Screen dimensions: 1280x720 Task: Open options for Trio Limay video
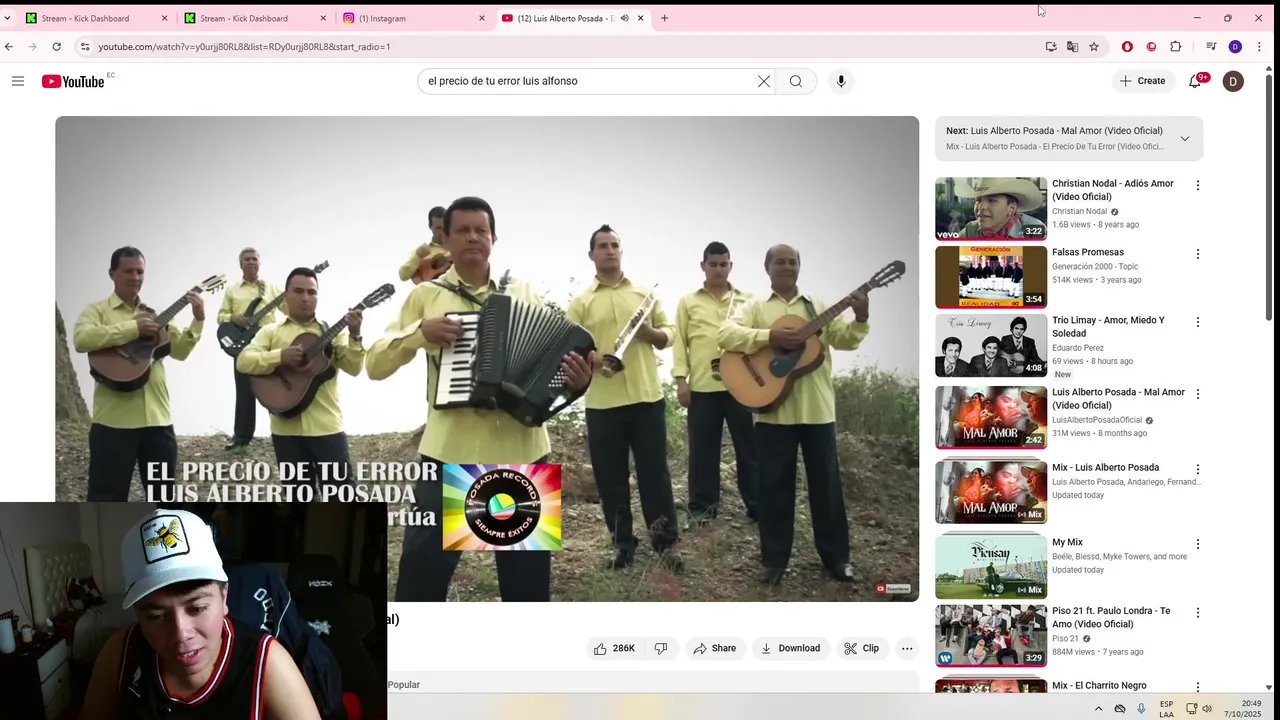point(1197,322)
